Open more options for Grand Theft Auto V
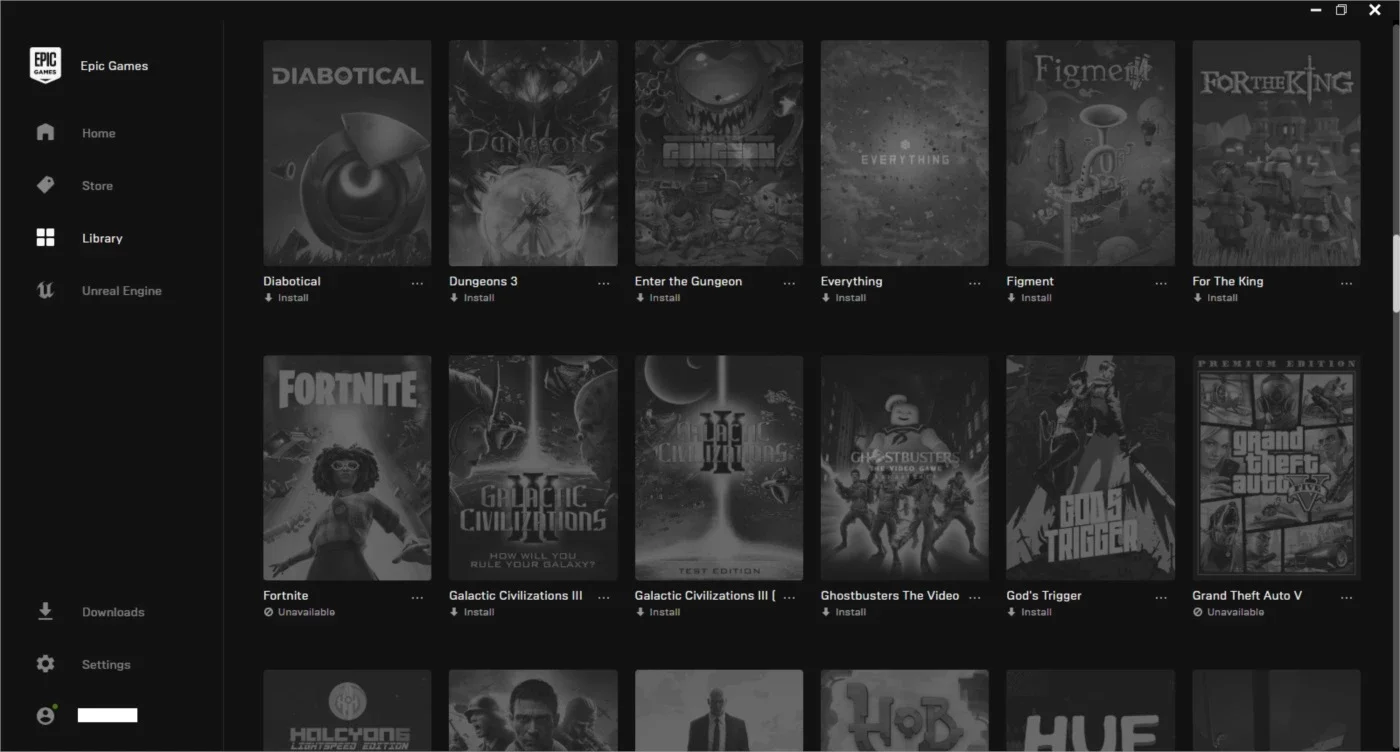 click(x=1347, y=598)
